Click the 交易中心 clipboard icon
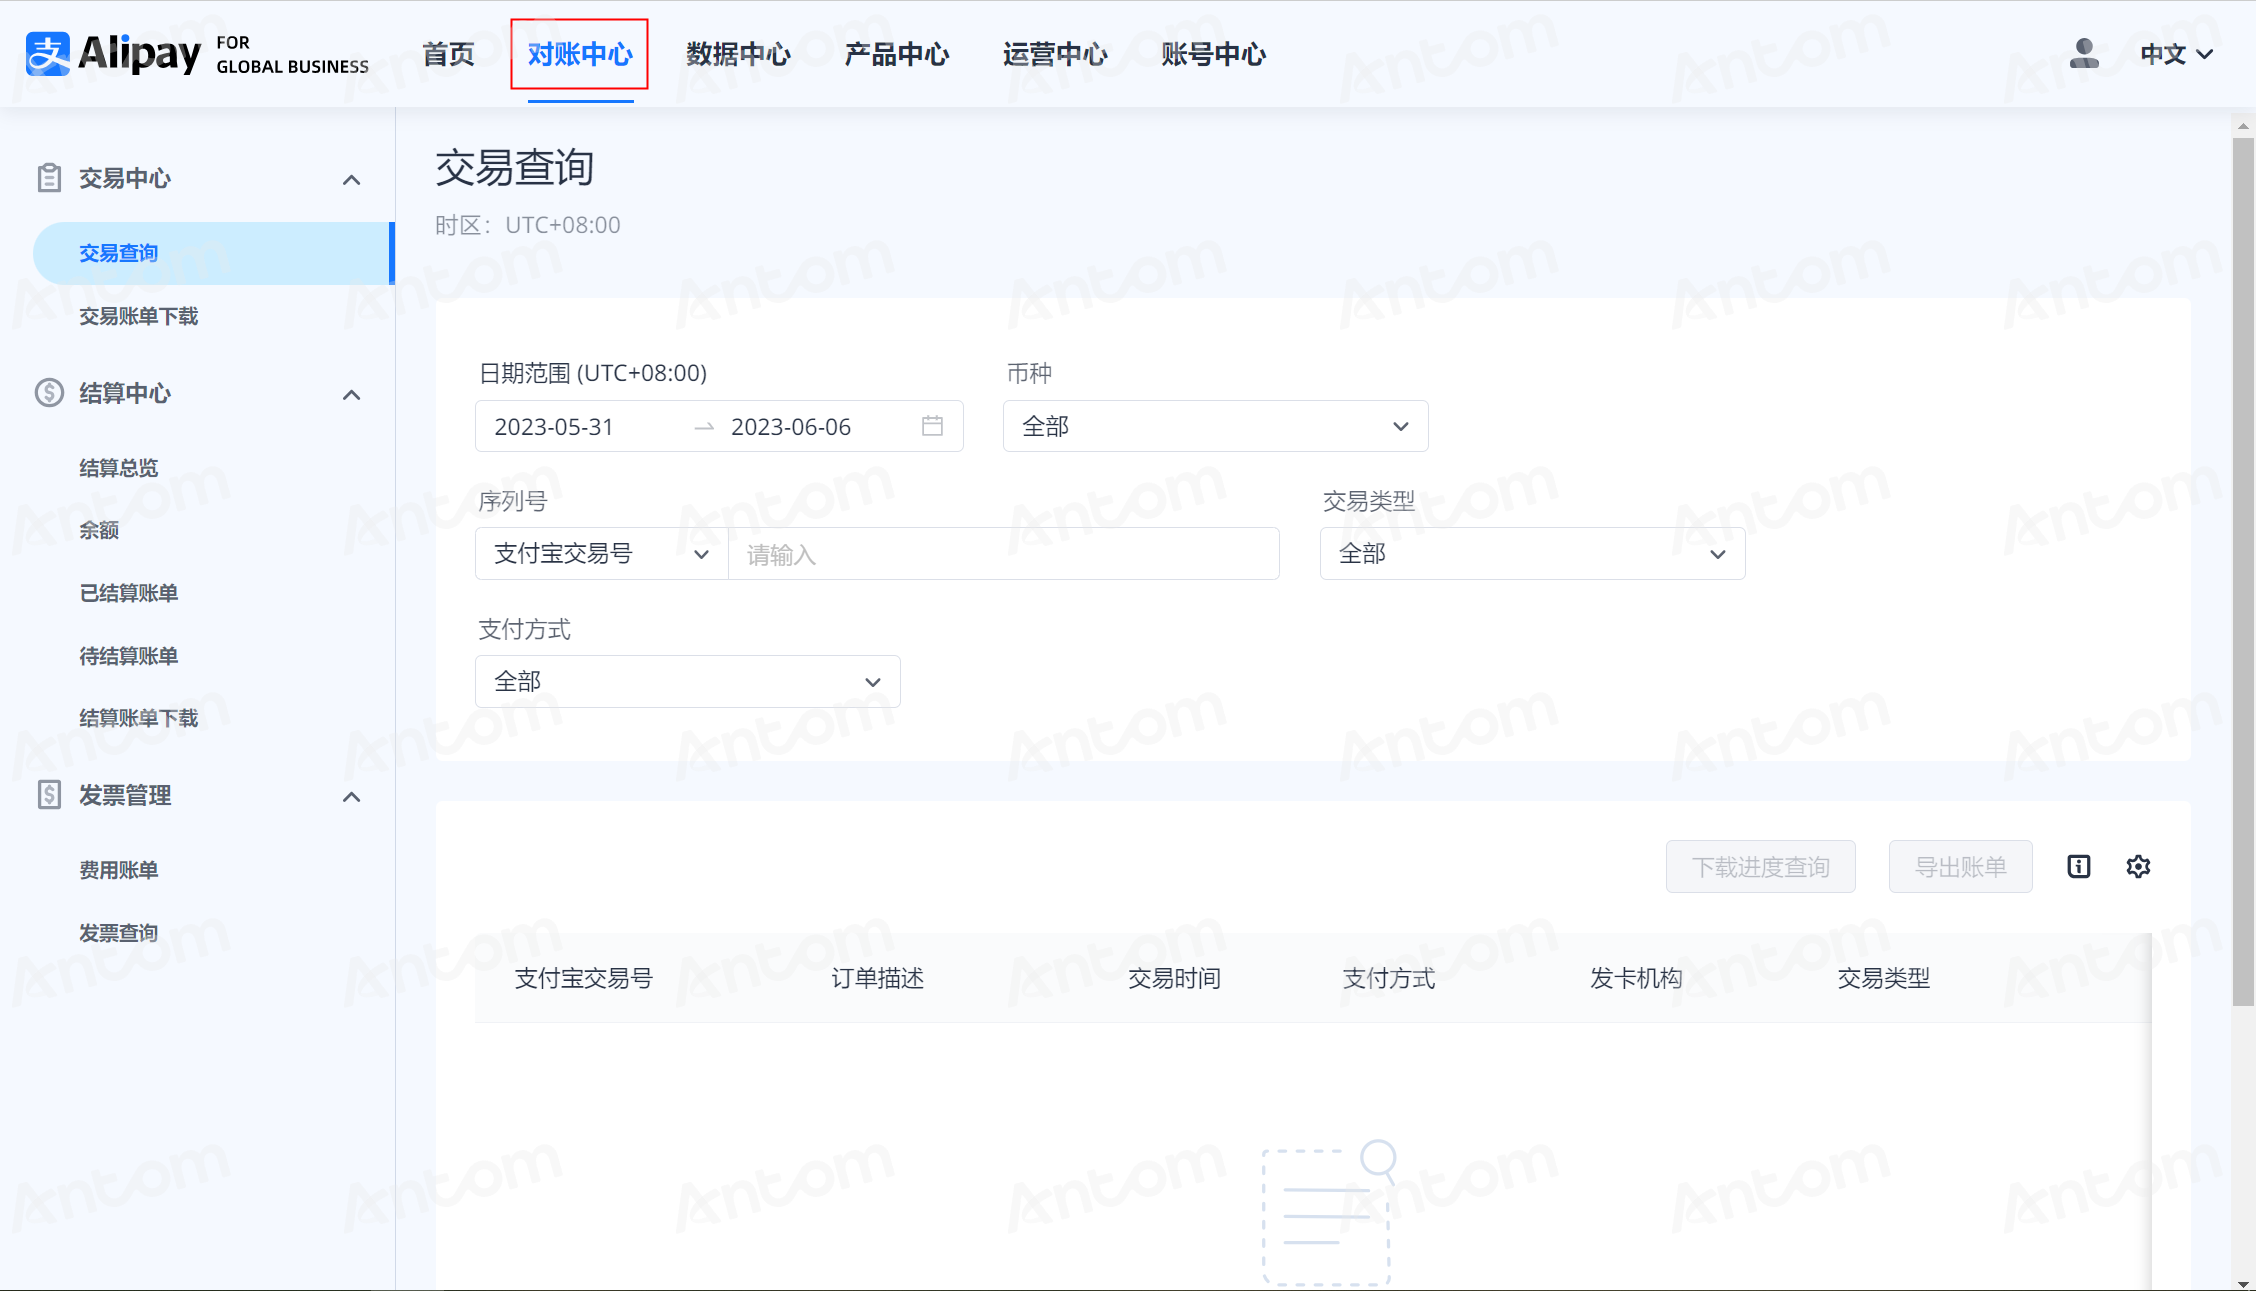This screenshot has width=2256, height=1291. tap(49, 178)
